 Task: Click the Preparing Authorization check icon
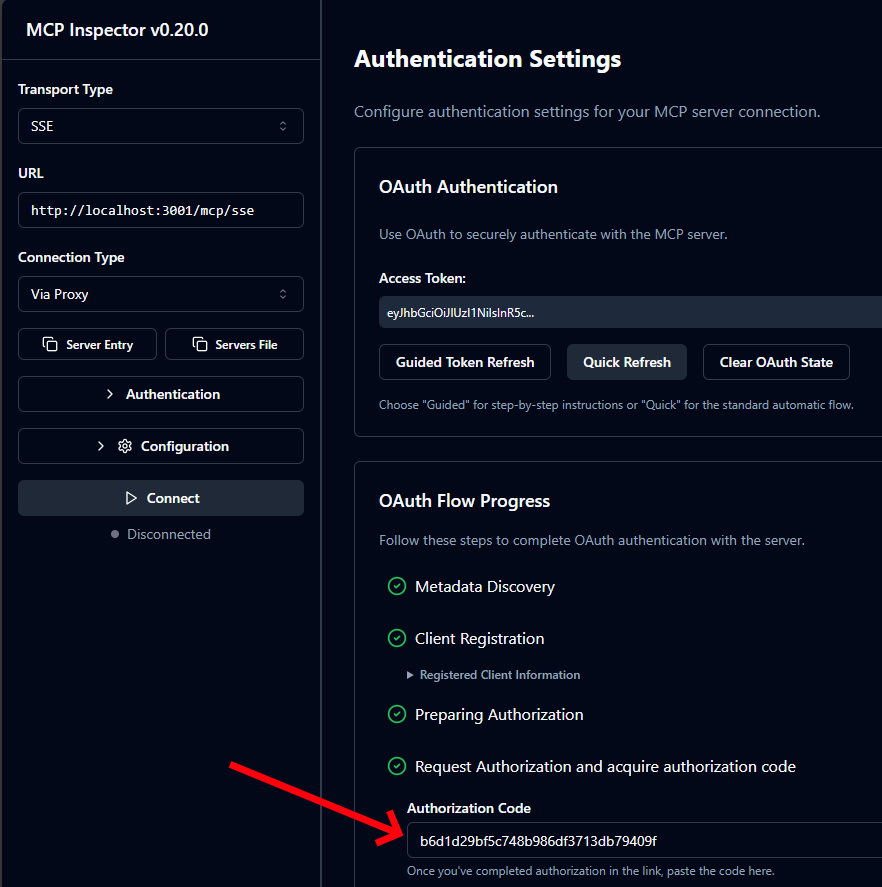[397, 714]
